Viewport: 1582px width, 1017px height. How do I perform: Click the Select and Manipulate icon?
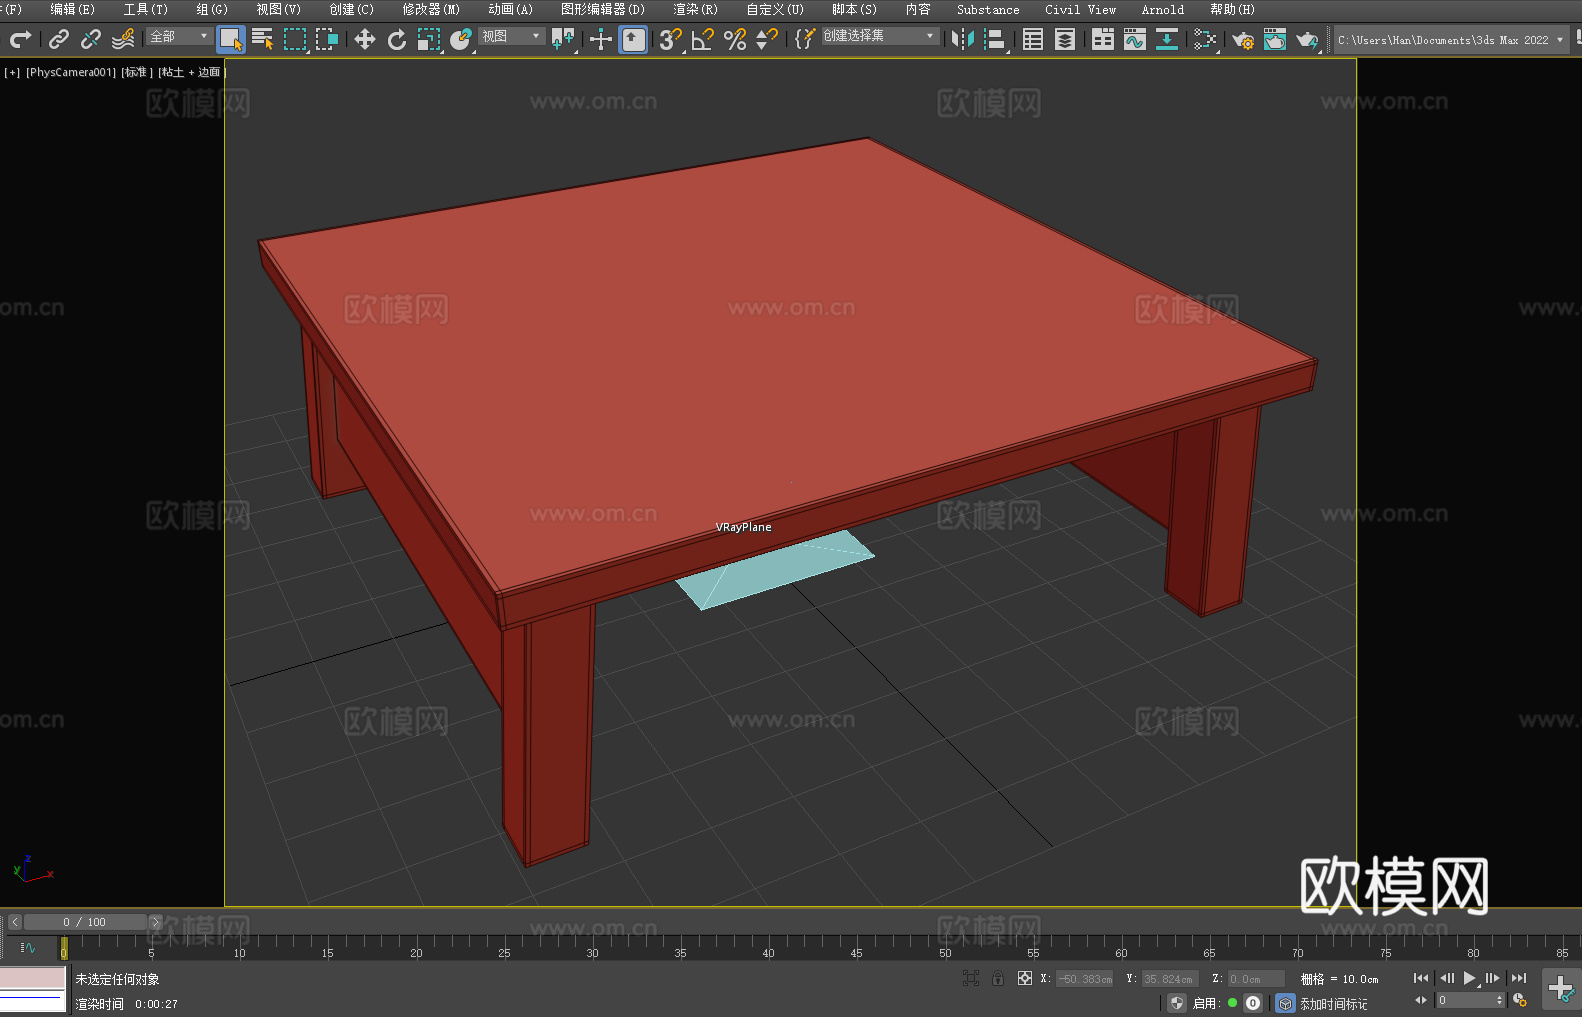601,39
